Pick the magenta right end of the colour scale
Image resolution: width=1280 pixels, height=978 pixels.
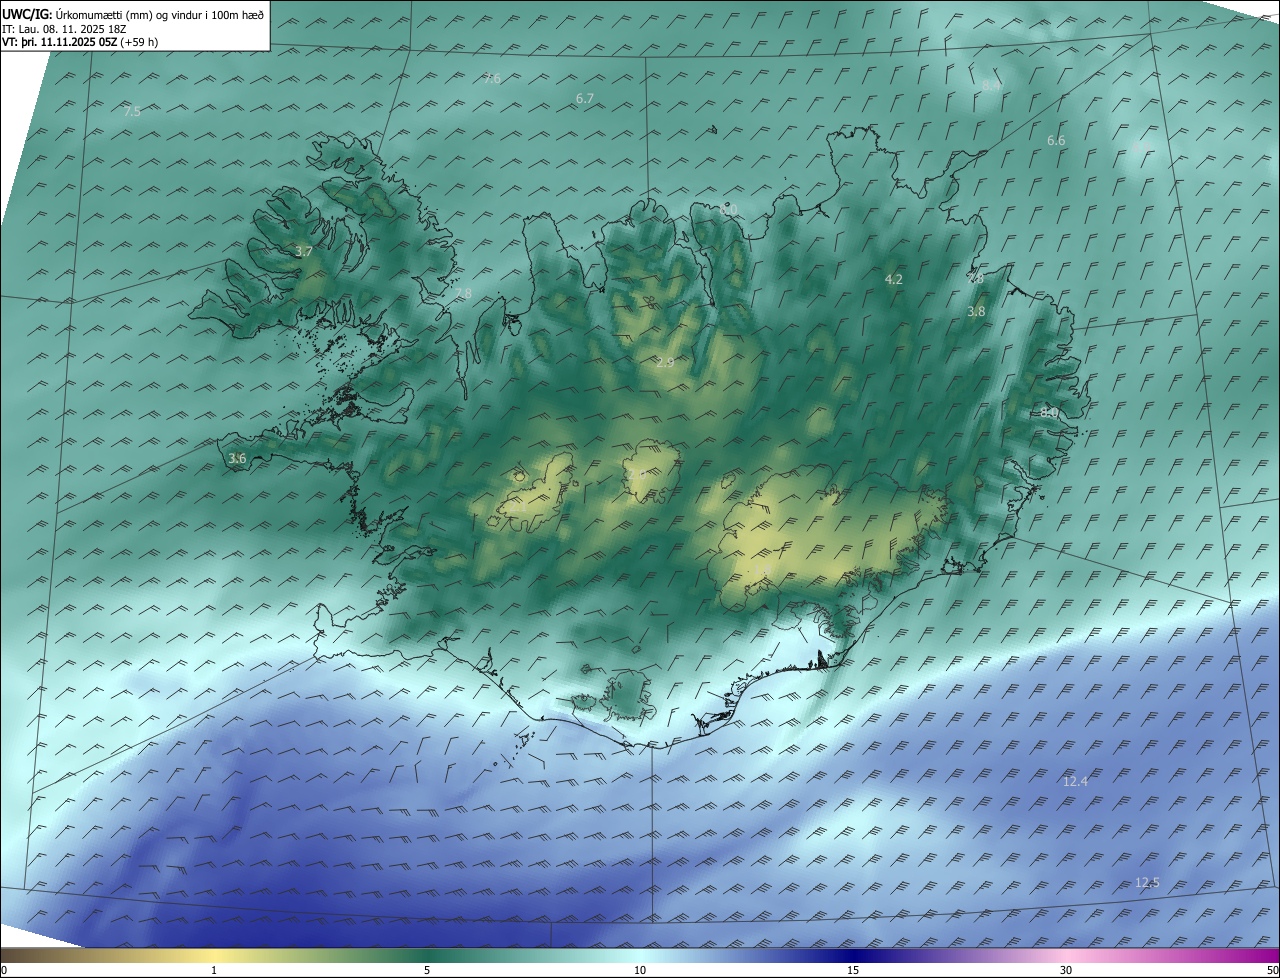pos(1255,955)
